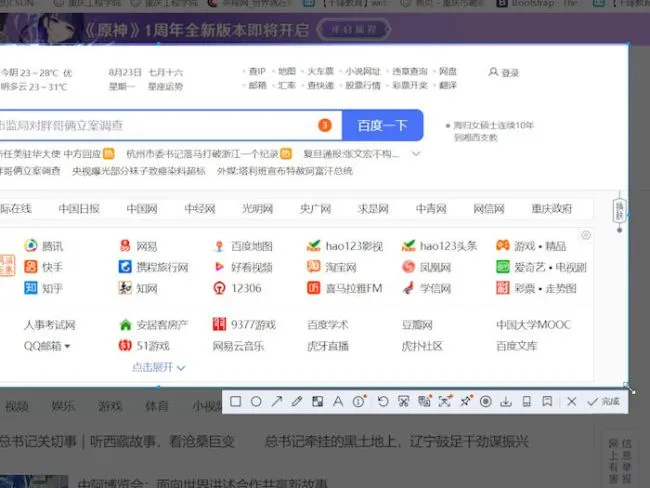Open 彩票·走势图 link
Viewport: 650px width, 488px height.
tap(546, 288)
